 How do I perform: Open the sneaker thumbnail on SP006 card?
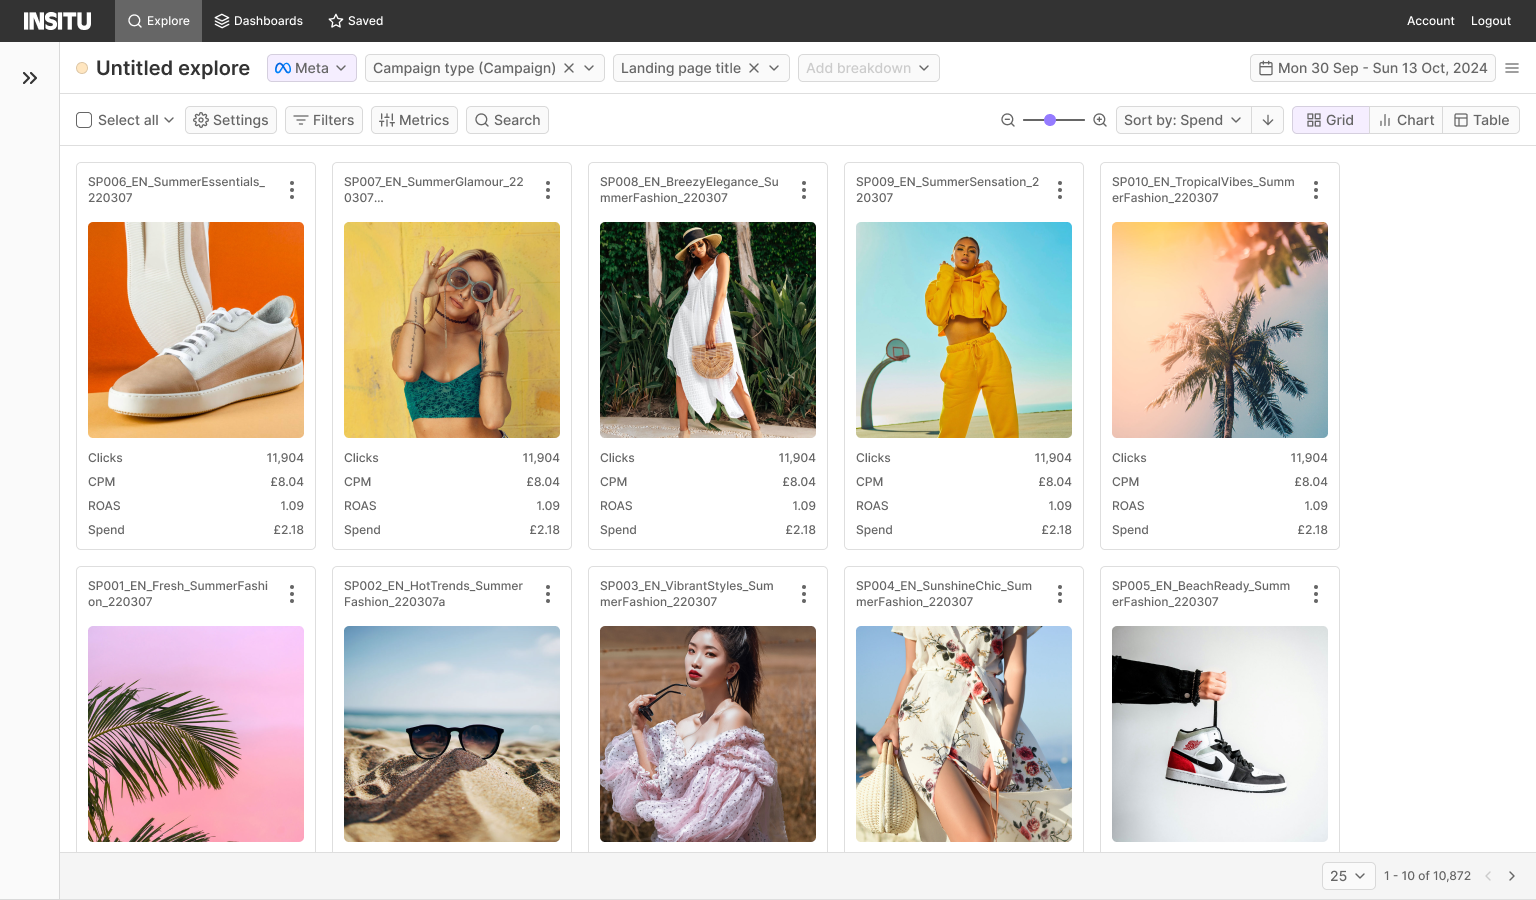click(x=196, y=330)
